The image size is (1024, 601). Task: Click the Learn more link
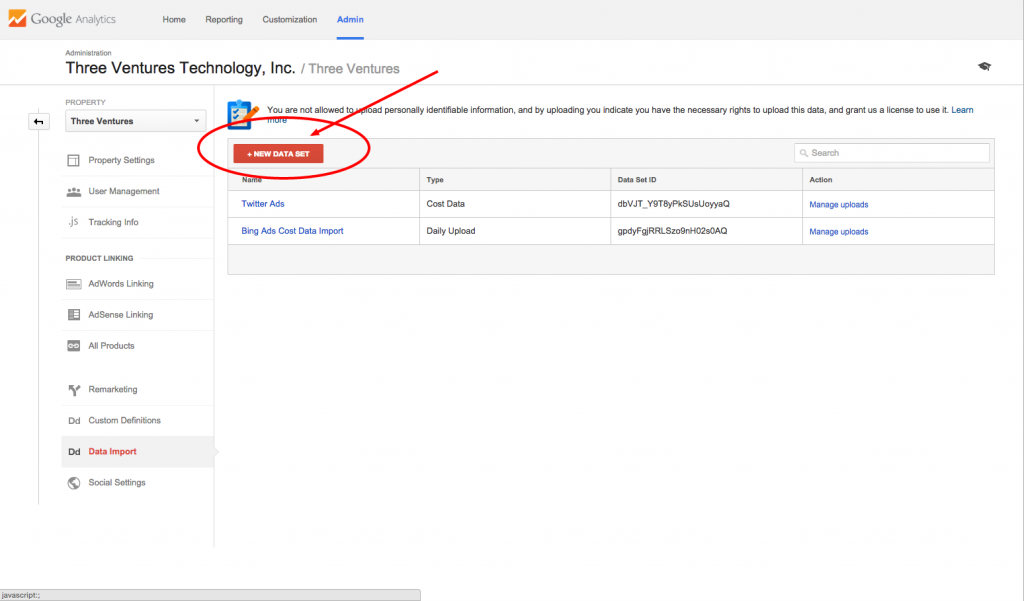tap(962, 110)
